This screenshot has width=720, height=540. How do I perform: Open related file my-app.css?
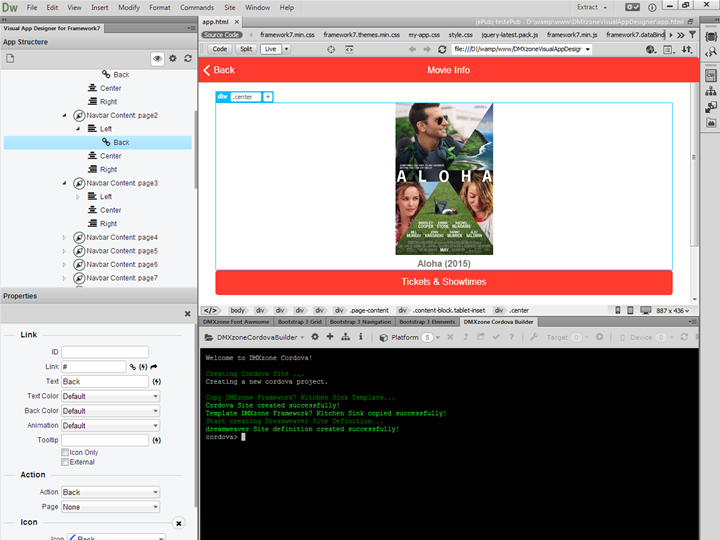click(x=424, y=35)
